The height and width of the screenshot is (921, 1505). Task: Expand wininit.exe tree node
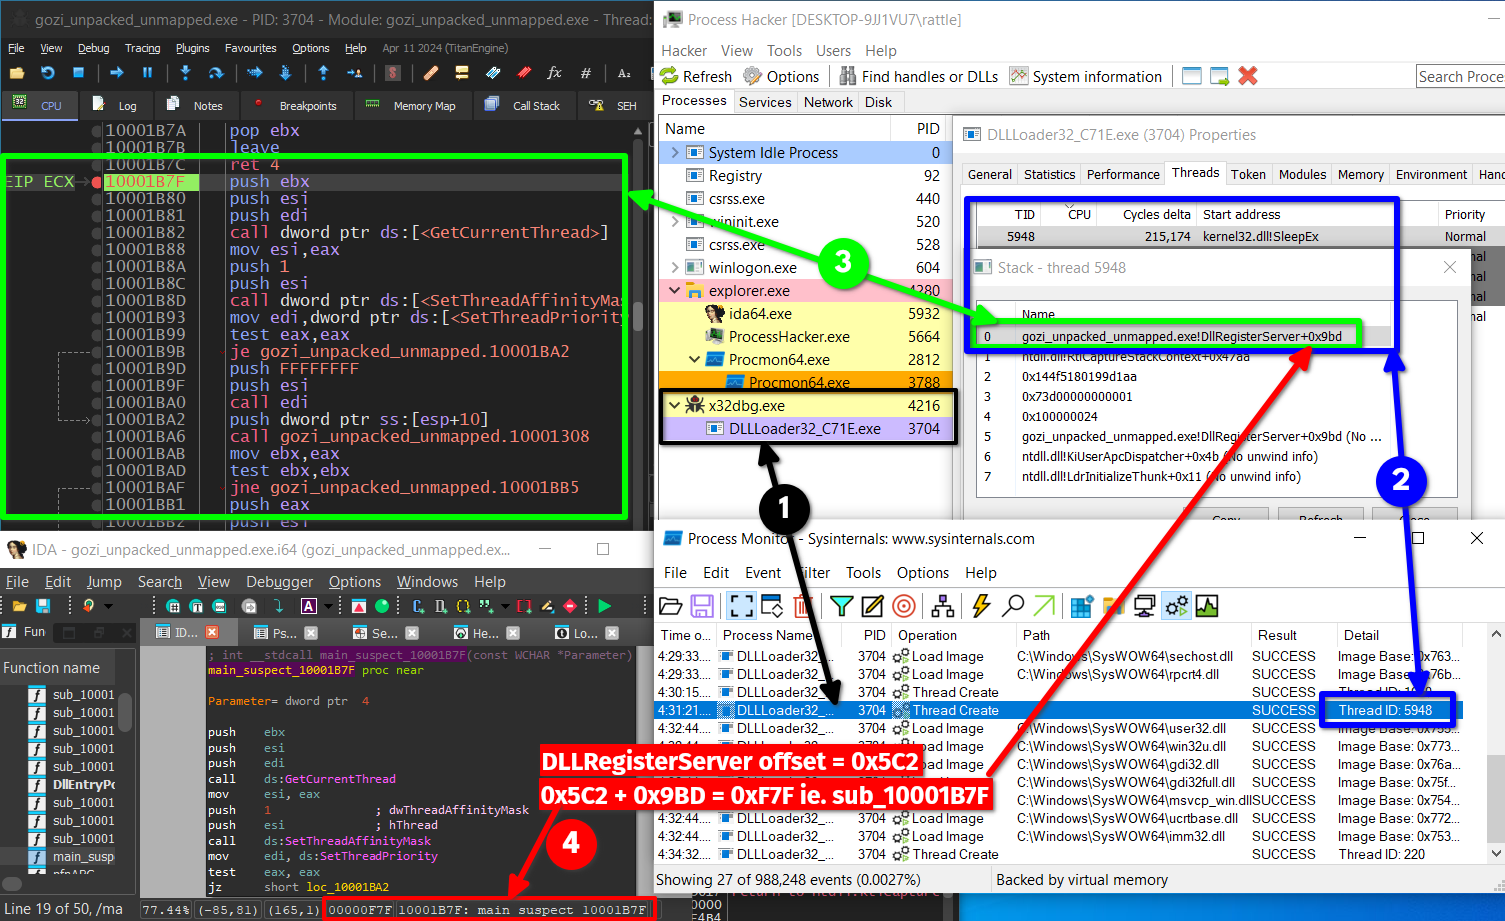tap(675, 222)
